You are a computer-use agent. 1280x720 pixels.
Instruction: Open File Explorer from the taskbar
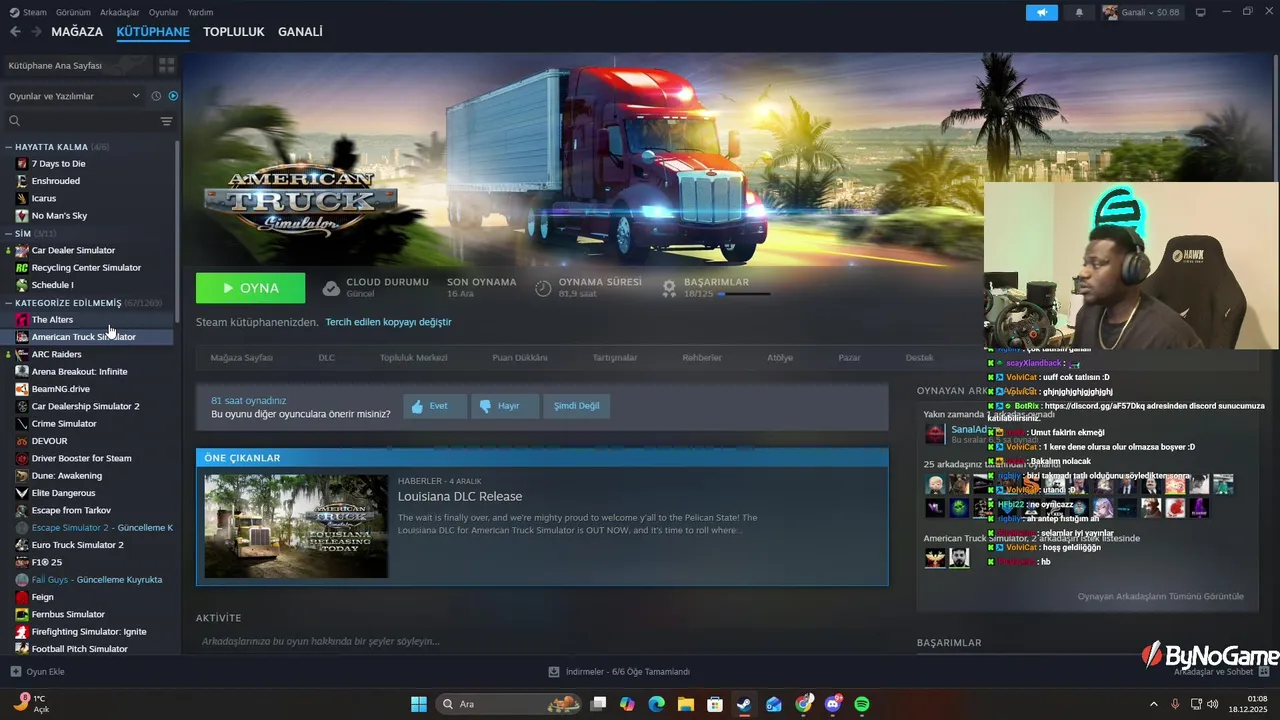686,704
